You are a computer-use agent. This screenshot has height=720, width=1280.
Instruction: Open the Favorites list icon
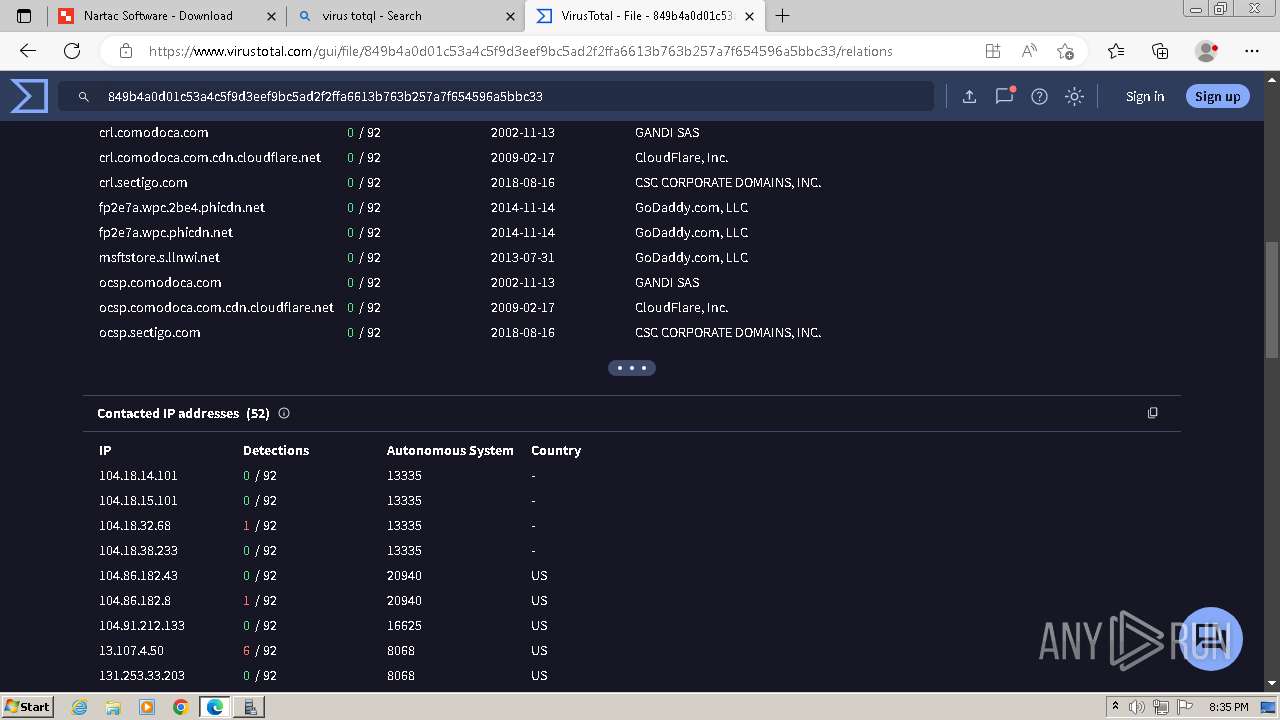(1116, 51)
